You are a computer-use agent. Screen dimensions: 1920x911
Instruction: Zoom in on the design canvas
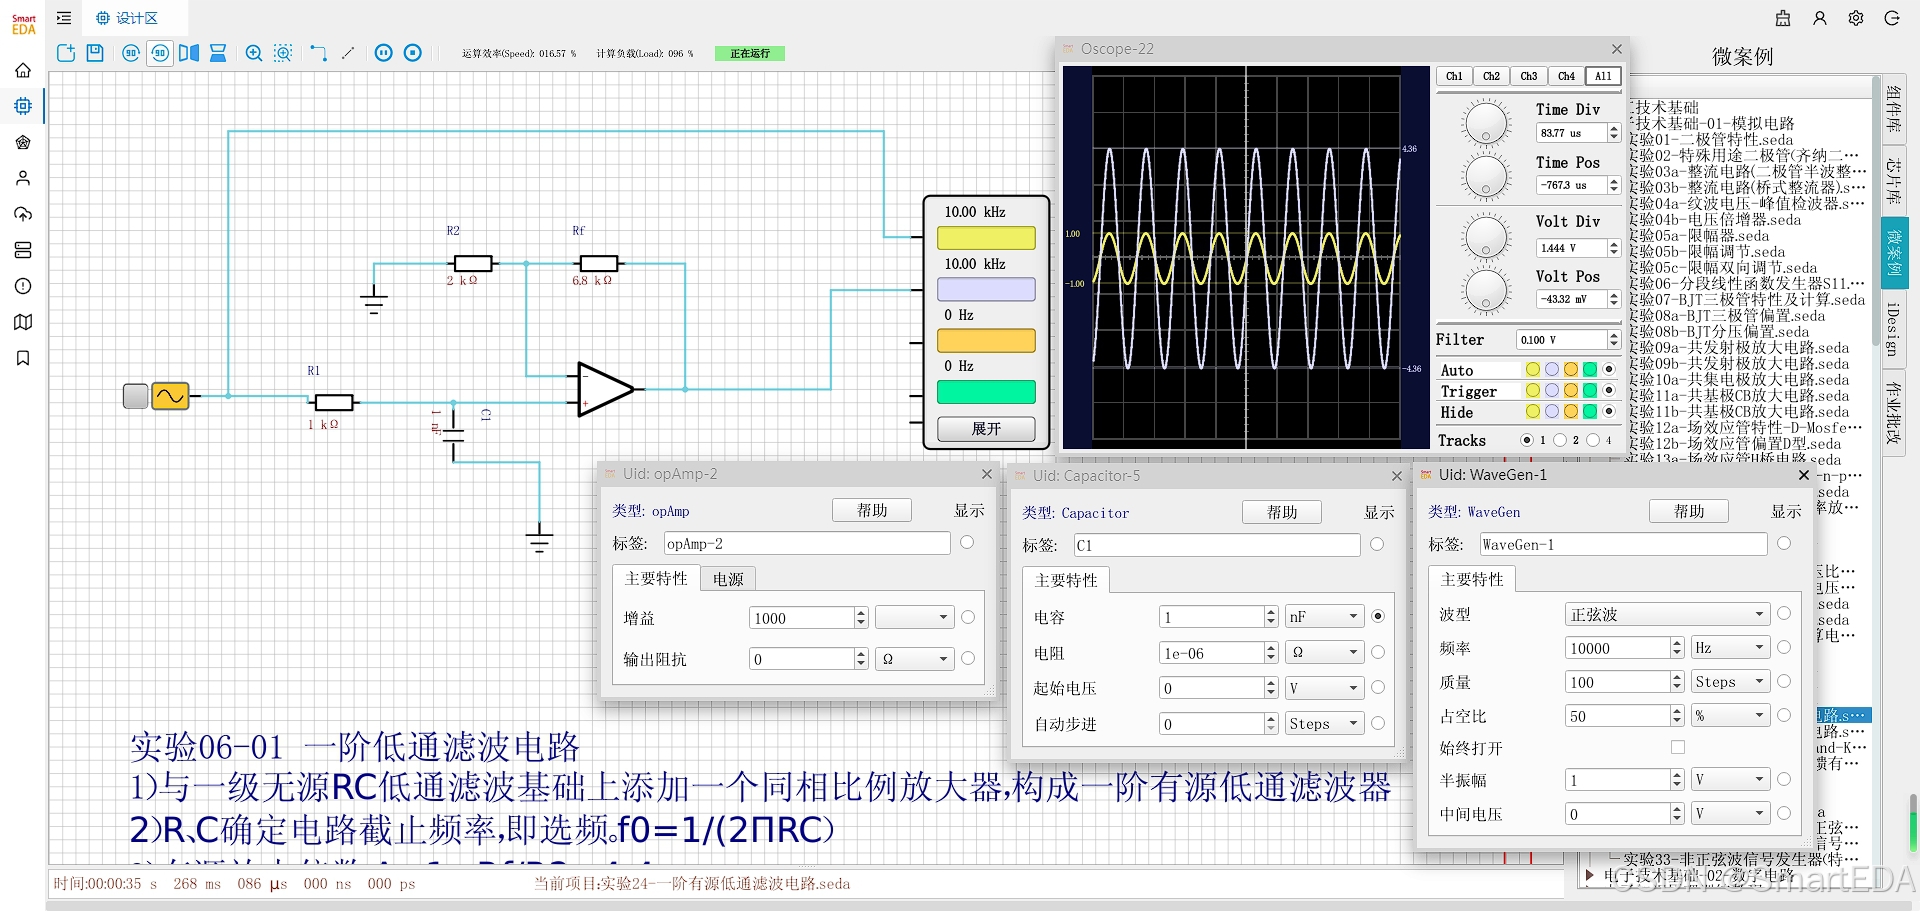[x=254, y=53]
